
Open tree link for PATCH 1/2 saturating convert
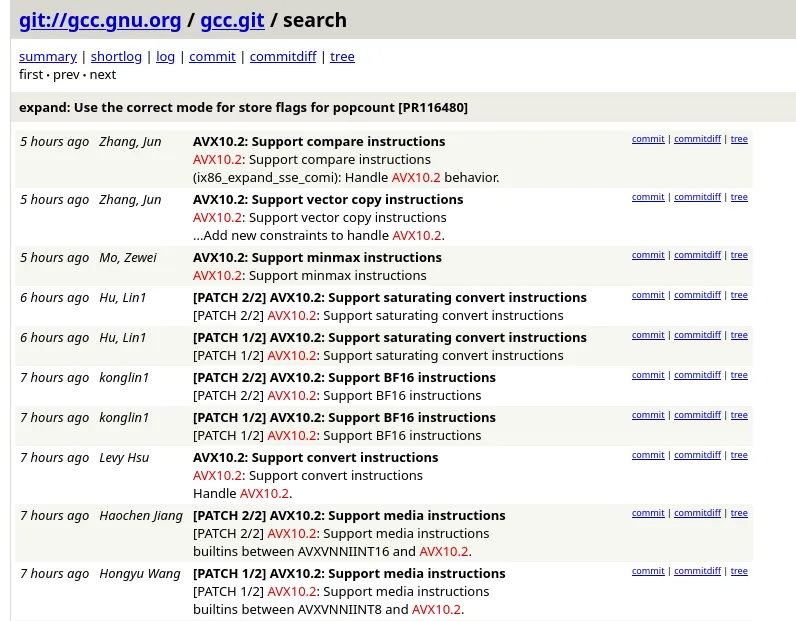[x=739, y=335]
